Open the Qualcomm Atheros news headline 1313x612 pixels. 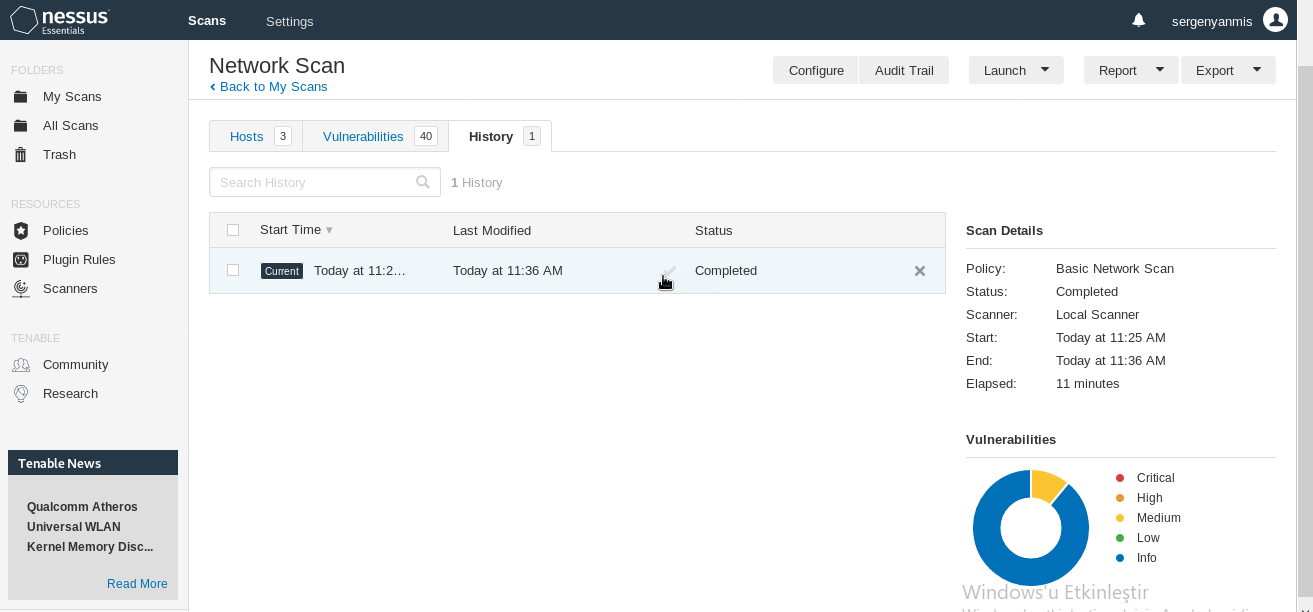(90, 527)
